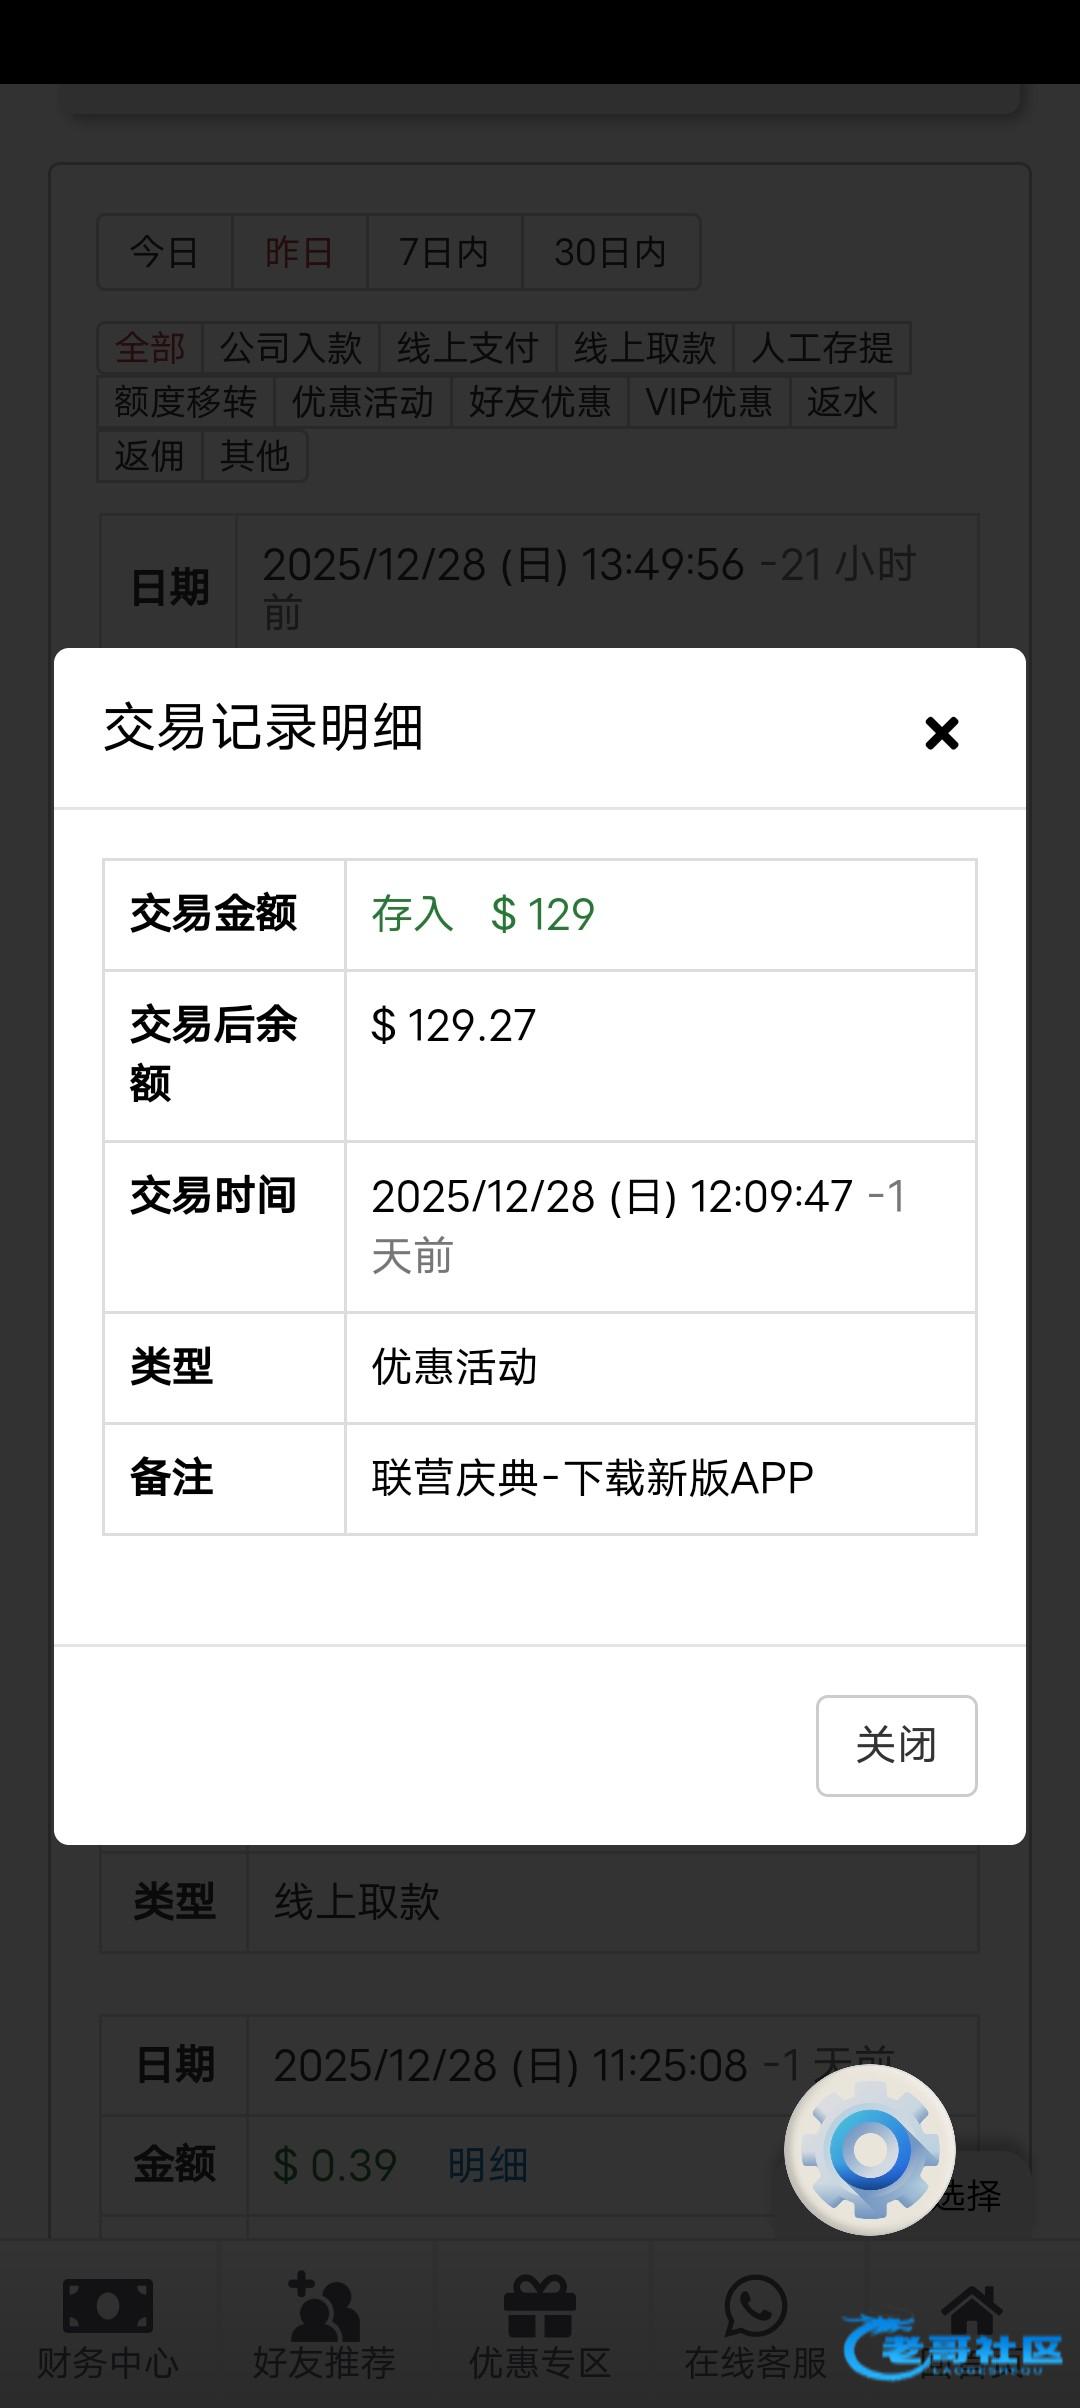Open 财务中心 money icon
This screenshot has height=2408, width=1080.
click(108, 2305)
